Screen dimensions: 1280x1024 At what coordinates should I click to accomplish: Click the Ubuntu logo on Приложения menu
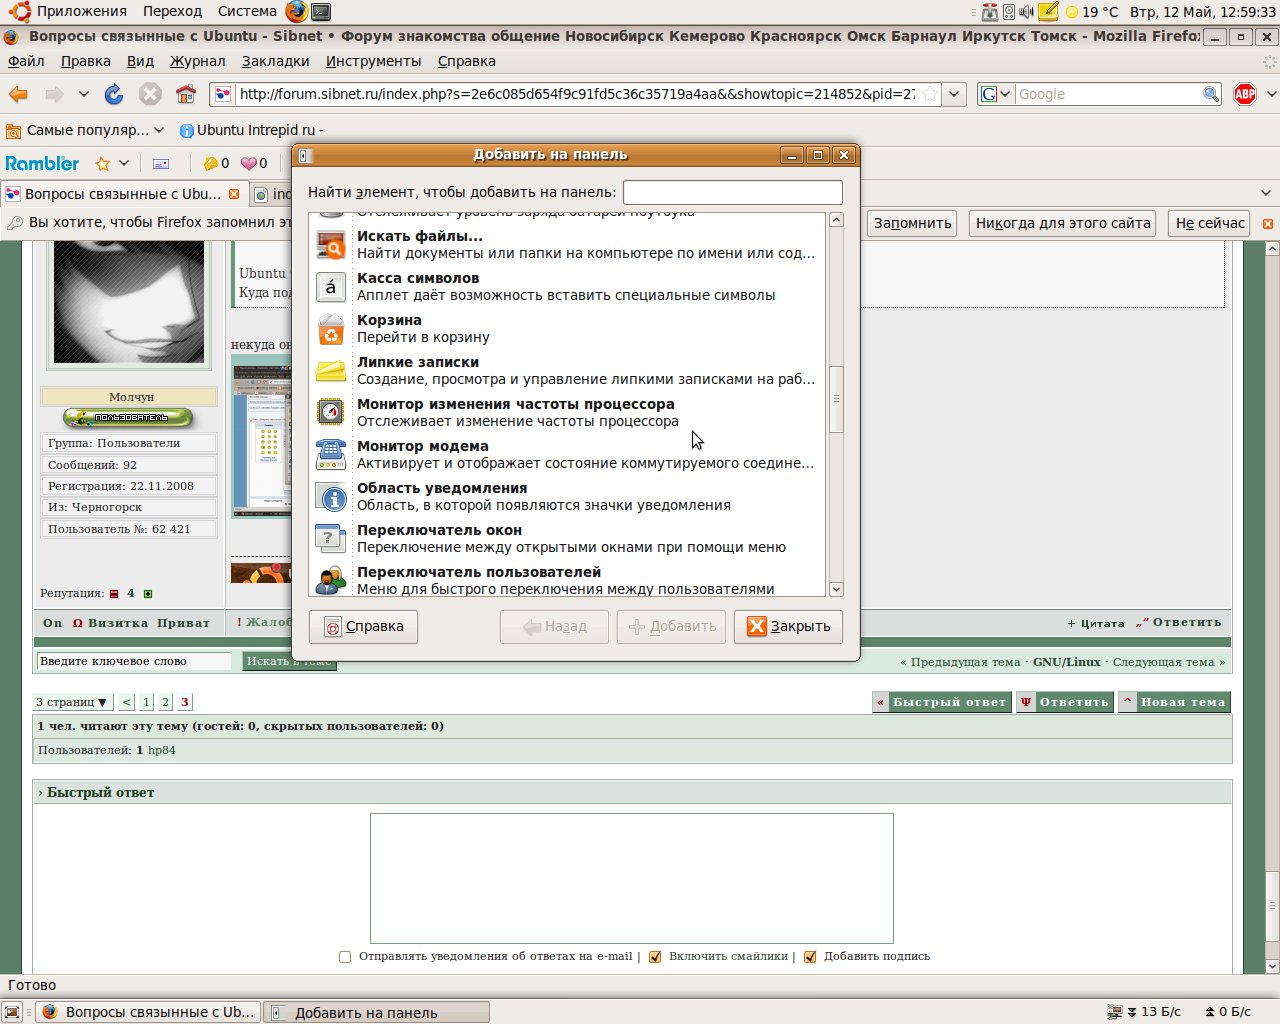18,11
